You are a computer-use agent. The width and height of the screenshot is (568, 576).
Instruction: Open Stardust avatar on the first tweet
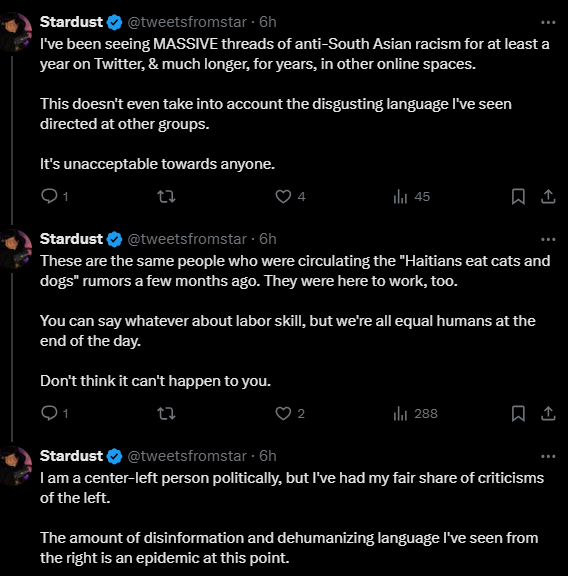pyautogui.click(x=15, y=32)
